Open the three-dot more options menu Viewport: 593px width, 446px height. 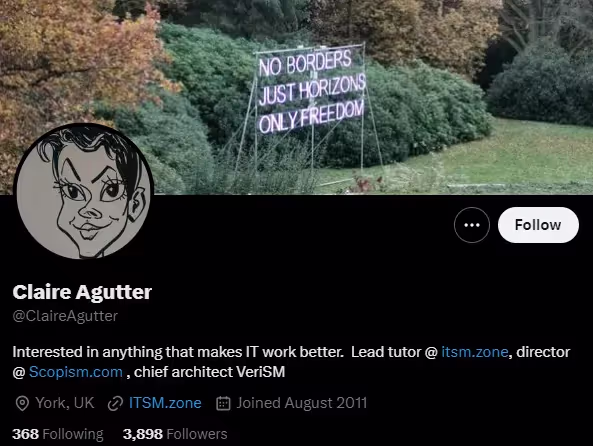pos(472,225)
